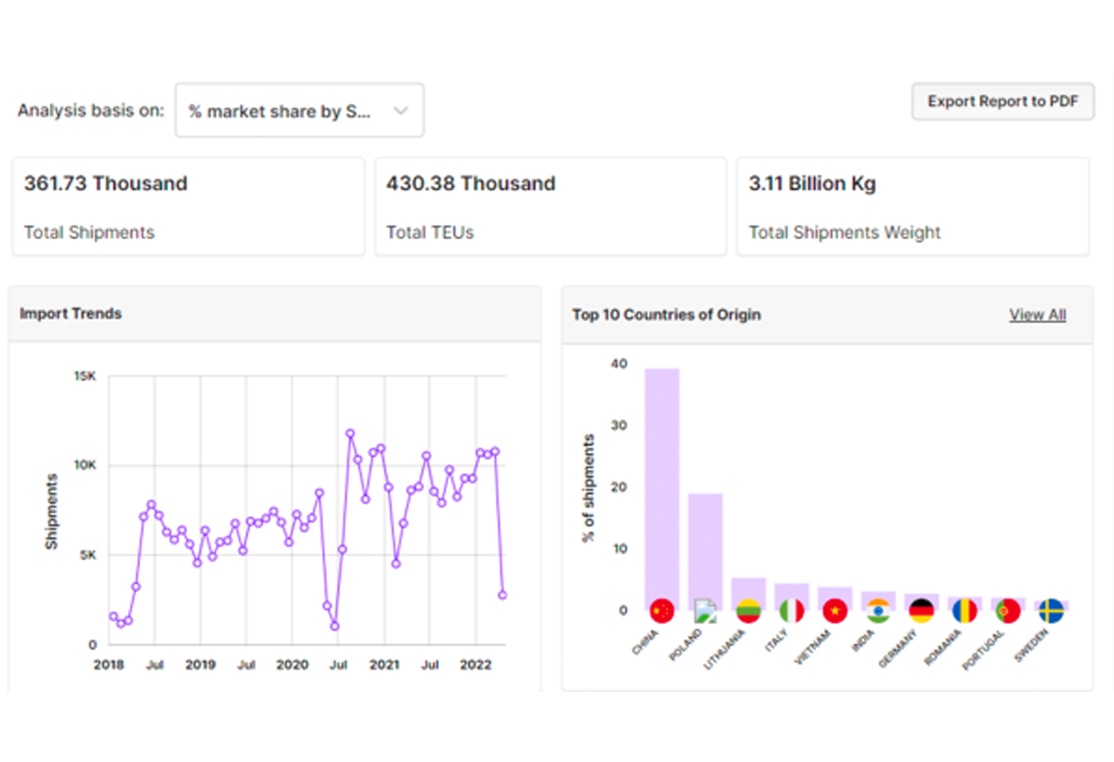Select the India flag icon
Image resolution: width=1114 pixels, height=762 pixels.
click(x=878, y=611)
